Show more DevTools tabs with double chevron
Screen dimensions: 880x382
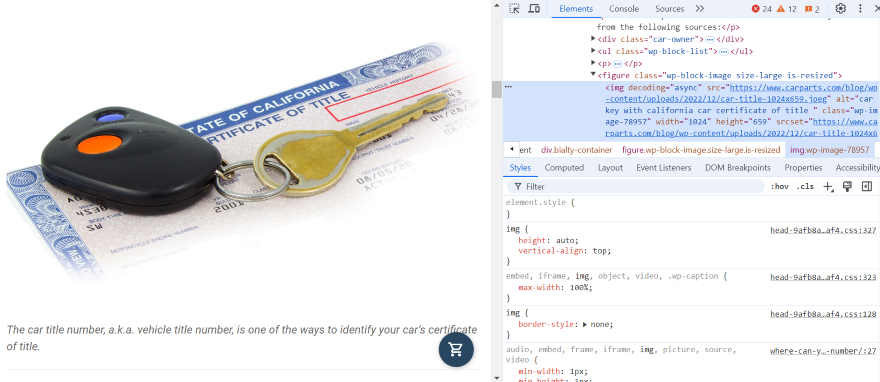click(699, 8)
